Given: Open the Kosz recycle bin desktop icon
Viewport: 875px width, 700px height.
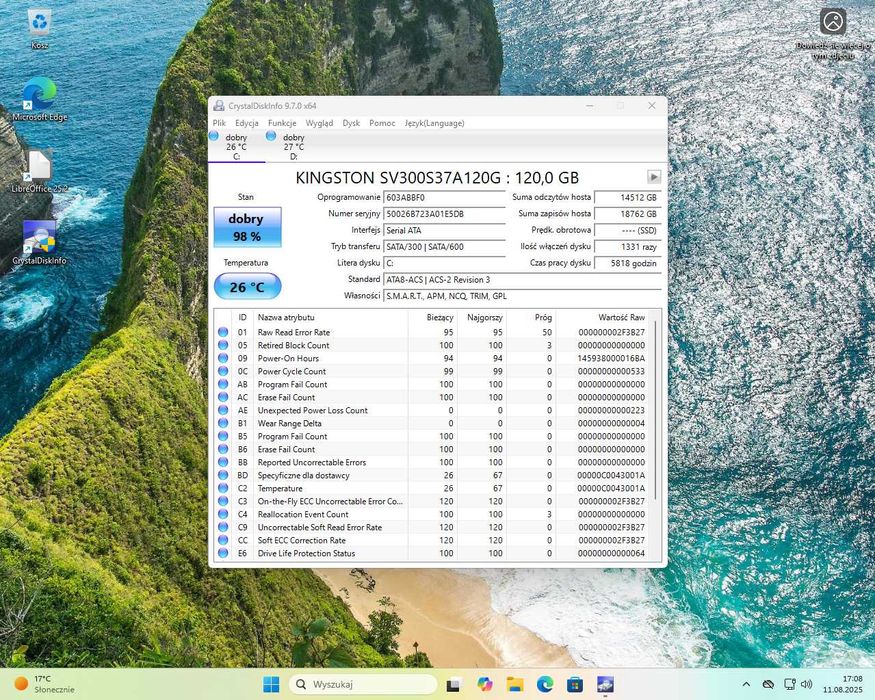Looking at the screenshot, I should [x=40, y=29].
